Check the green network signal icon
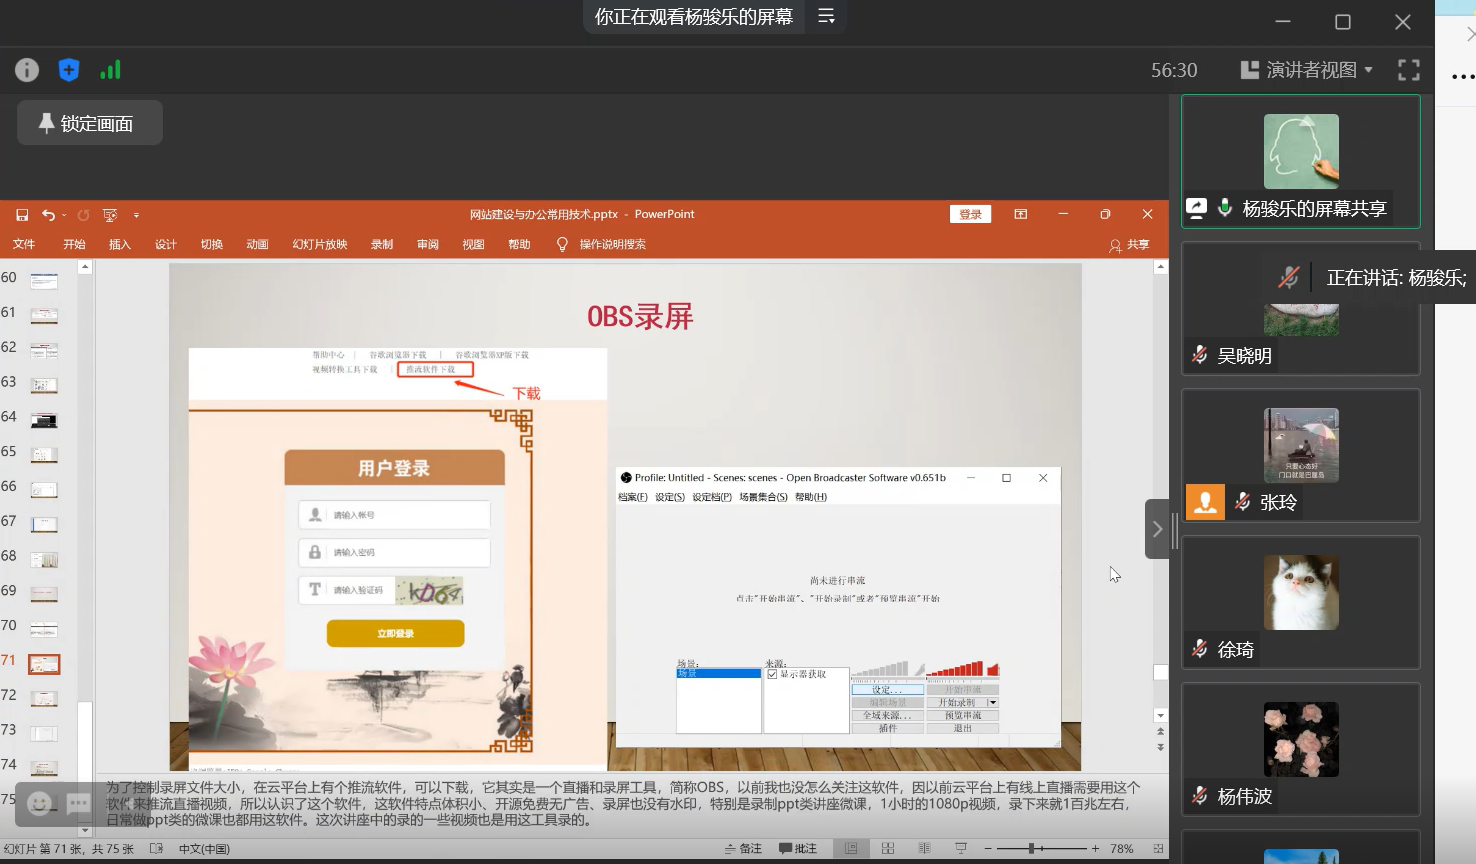Viewport: 1476px width, 864px height. (111, 70)
